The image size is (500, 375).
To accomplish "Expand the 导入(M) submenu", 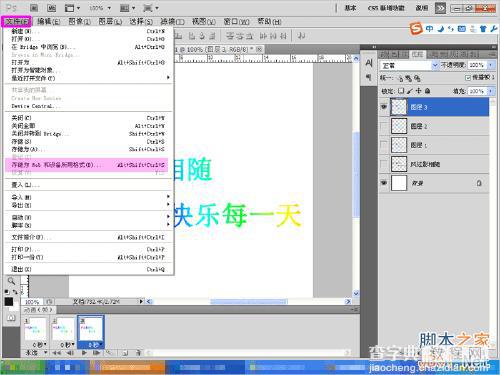I will (x=88, y=197).
